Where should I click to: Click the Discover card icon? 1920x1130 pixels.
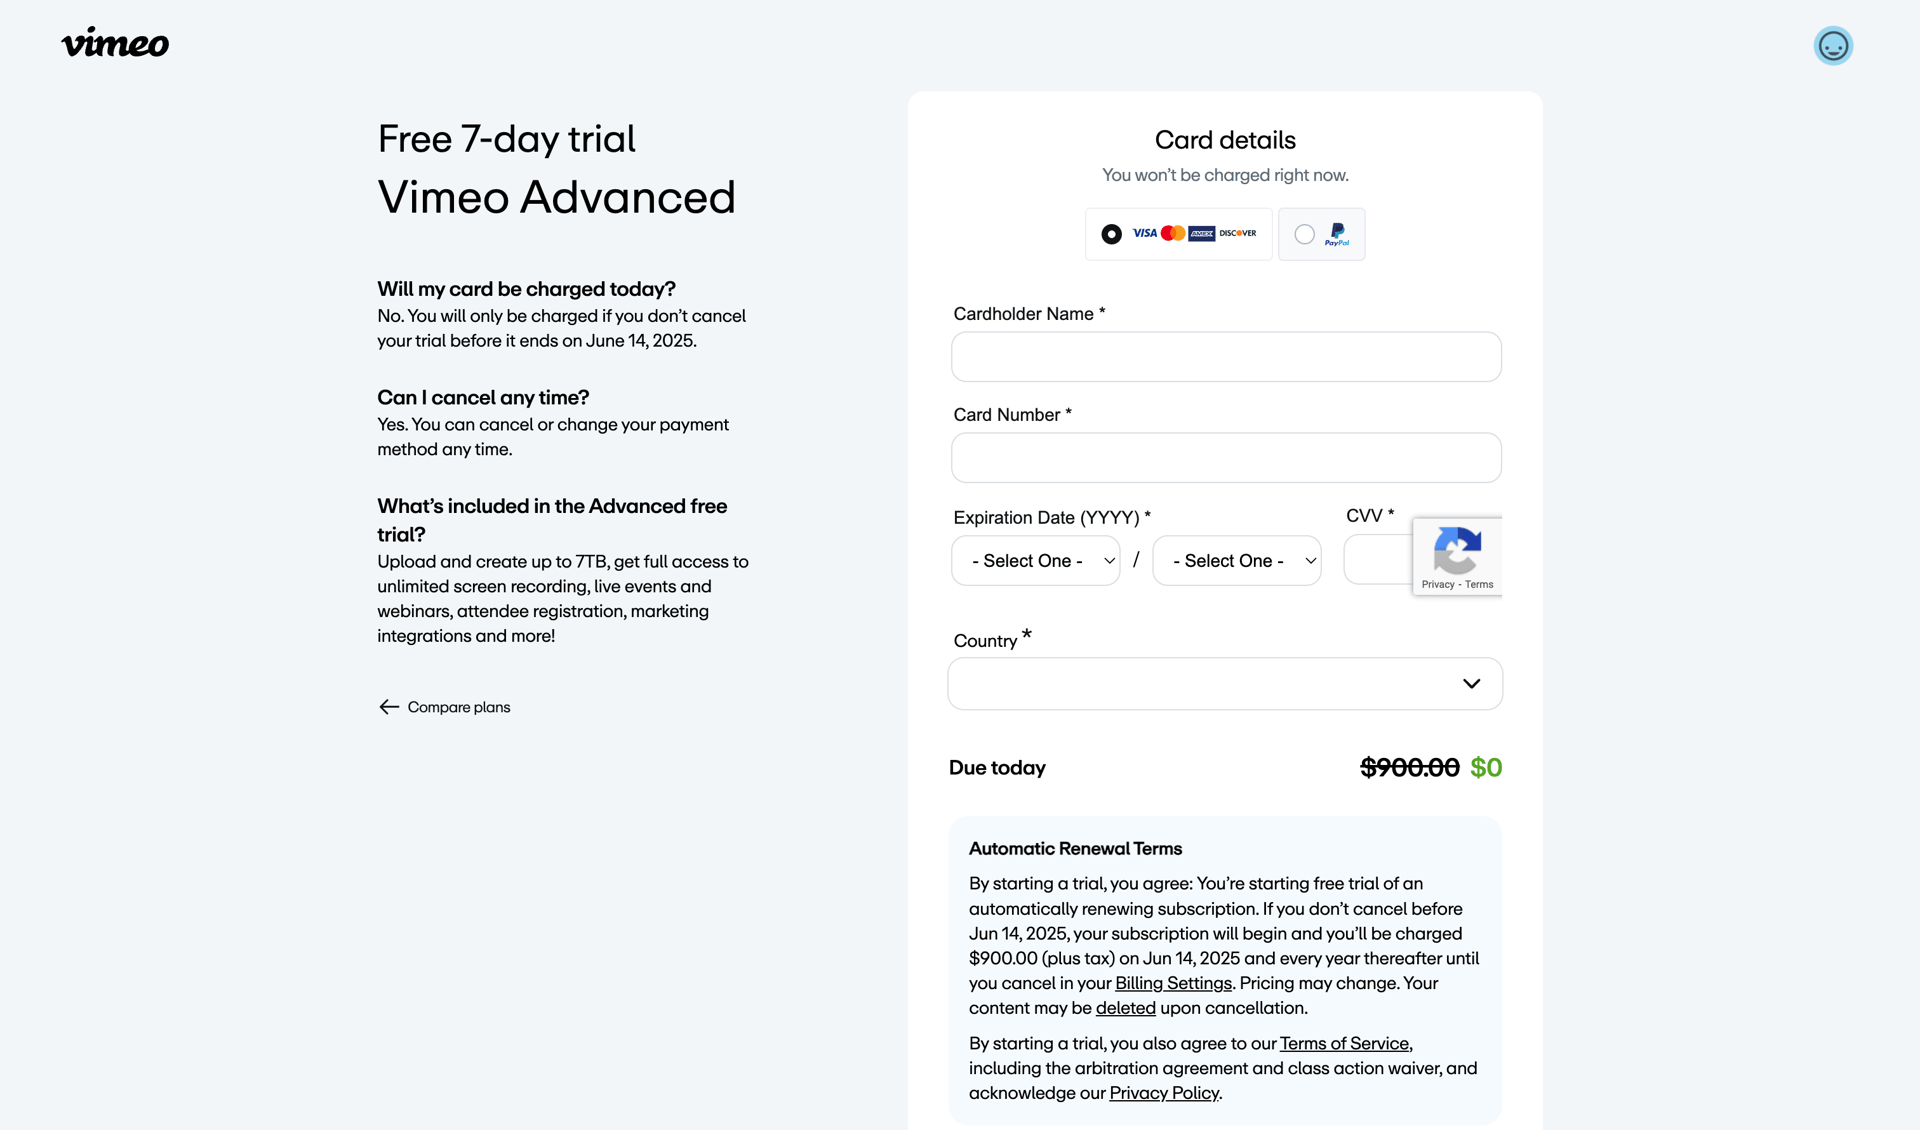(x=1237, y=233)
